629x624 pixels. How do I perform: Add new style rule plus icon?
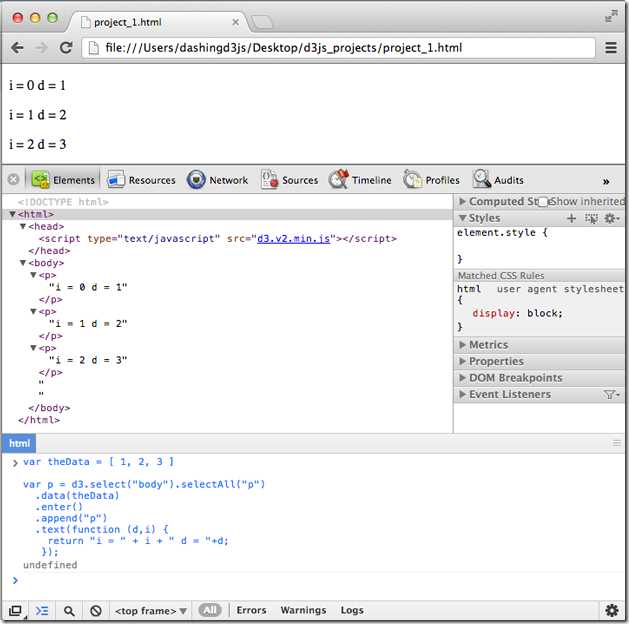pyautogui.click(x=571, y=218)
